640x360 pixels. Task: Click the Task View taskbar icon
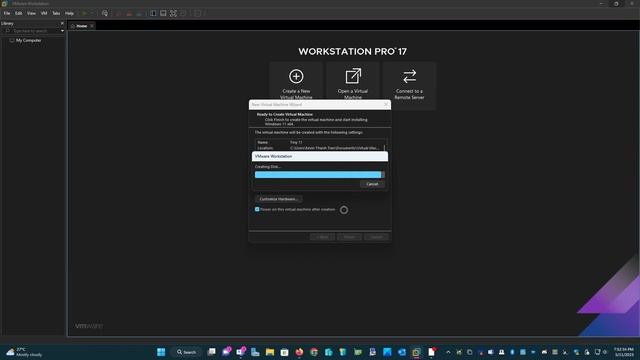pos(211,352)
